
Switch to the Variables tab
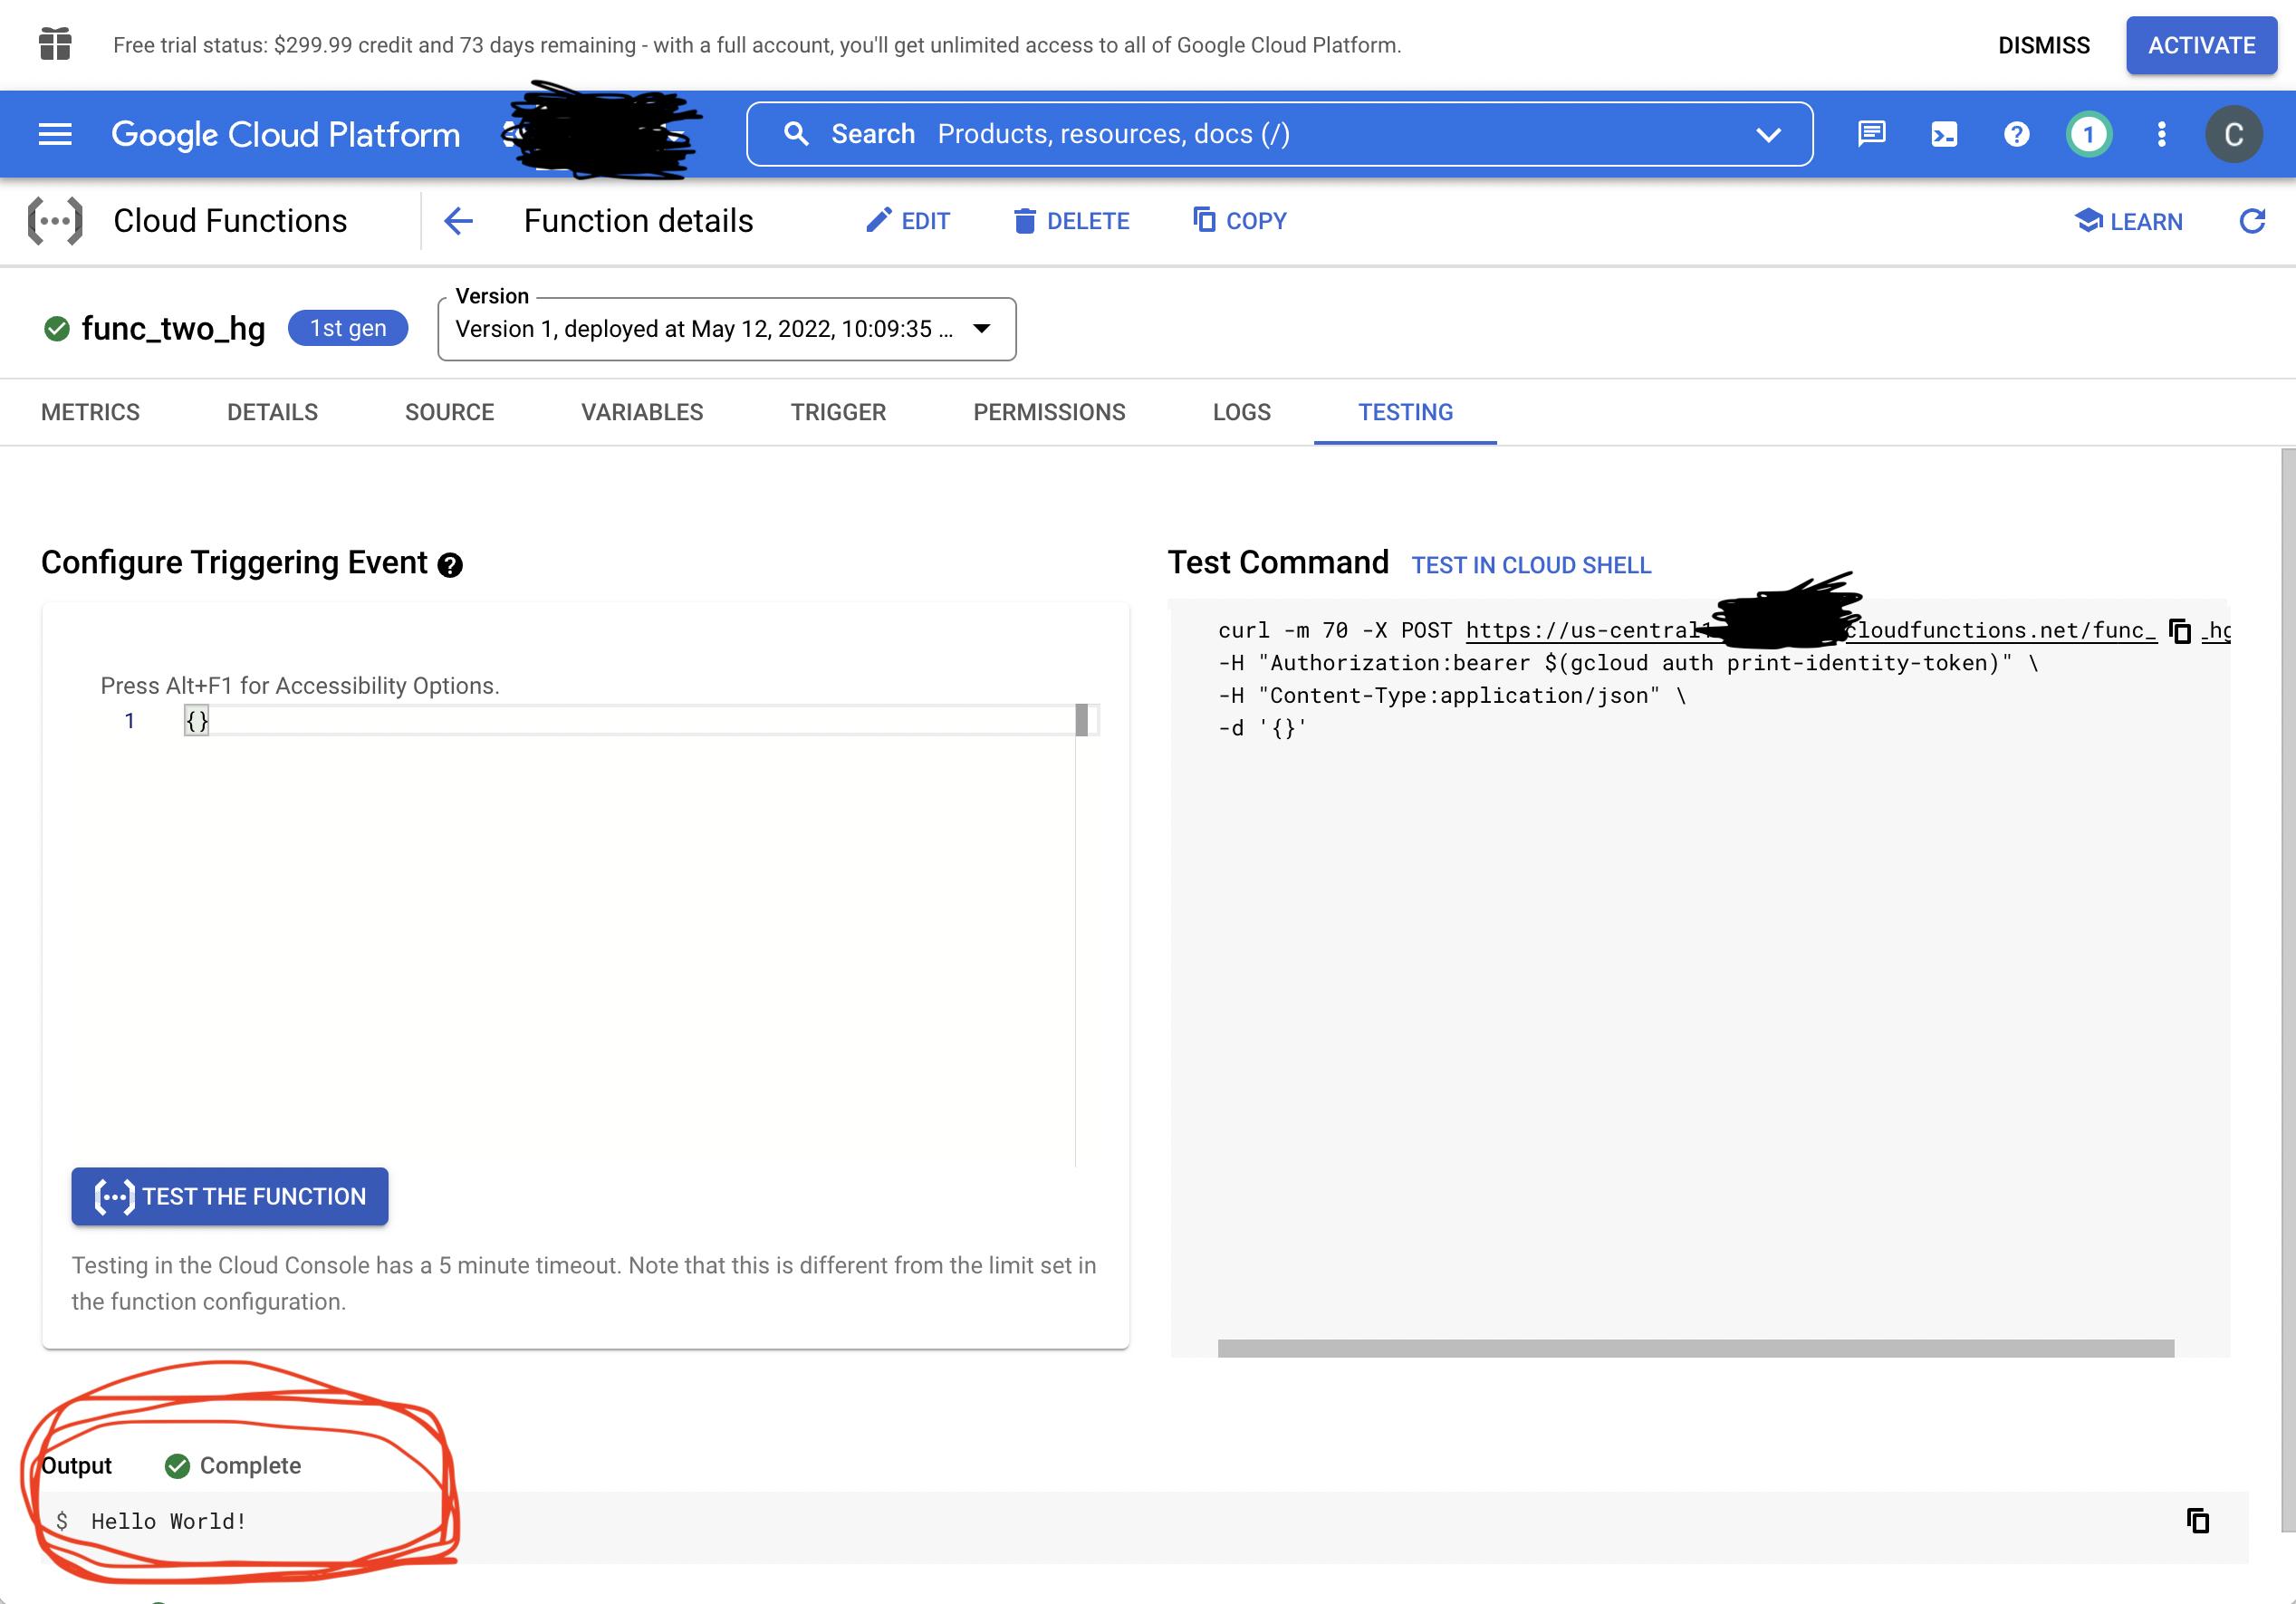tap(642, 412)
